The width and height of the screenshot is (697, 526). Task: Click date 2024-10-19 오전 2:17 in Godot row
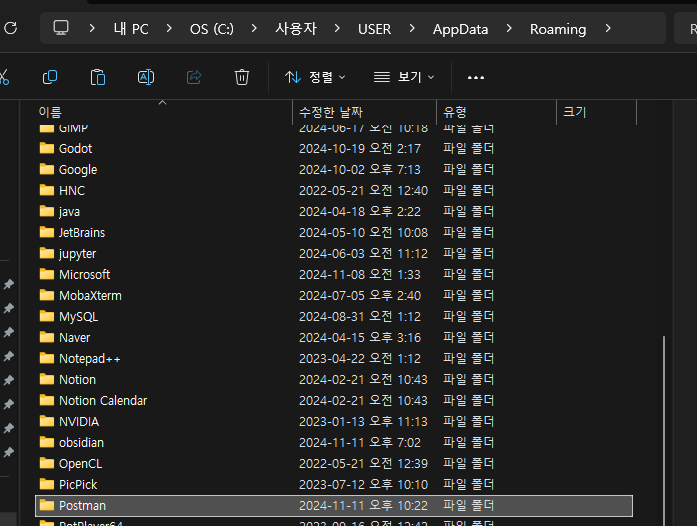click(360, 149)
